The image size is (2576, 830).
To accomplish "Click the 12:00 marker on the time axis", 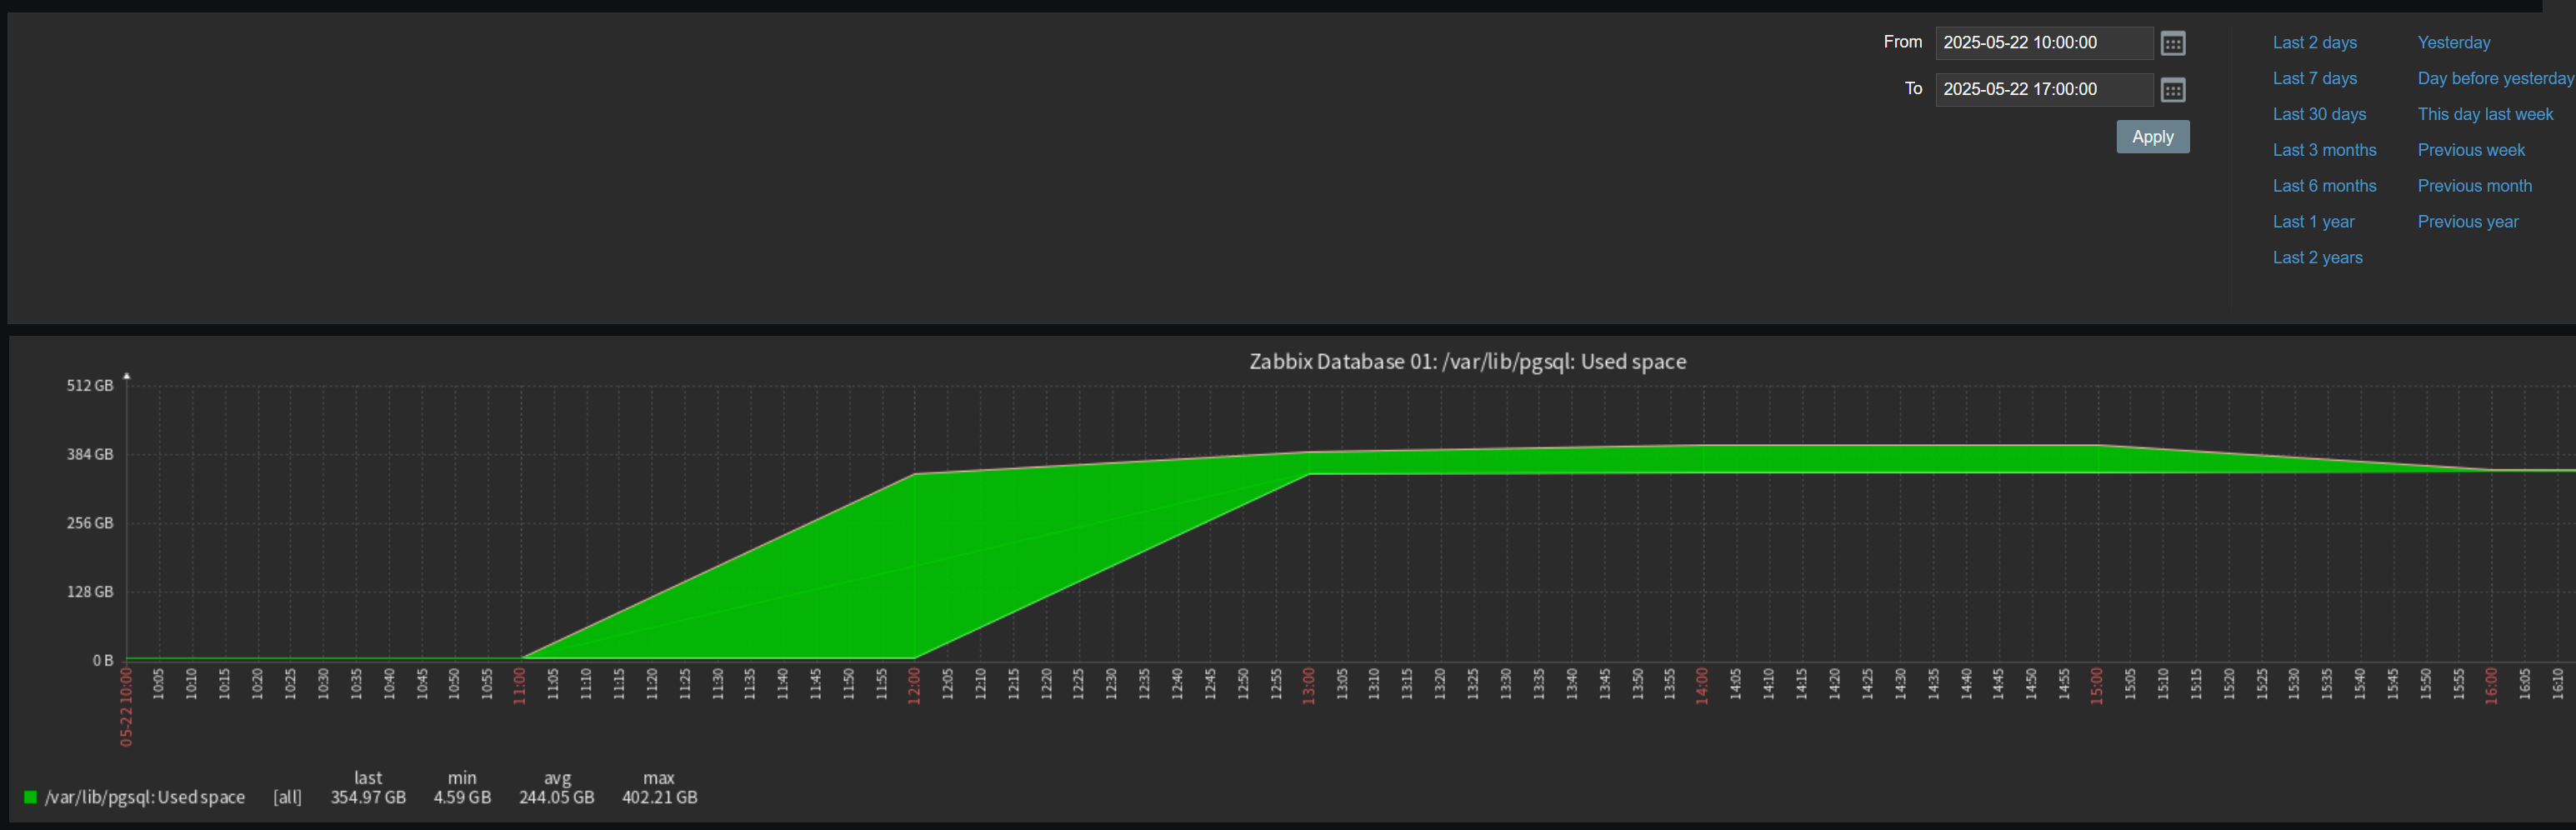I will point(913,686).
